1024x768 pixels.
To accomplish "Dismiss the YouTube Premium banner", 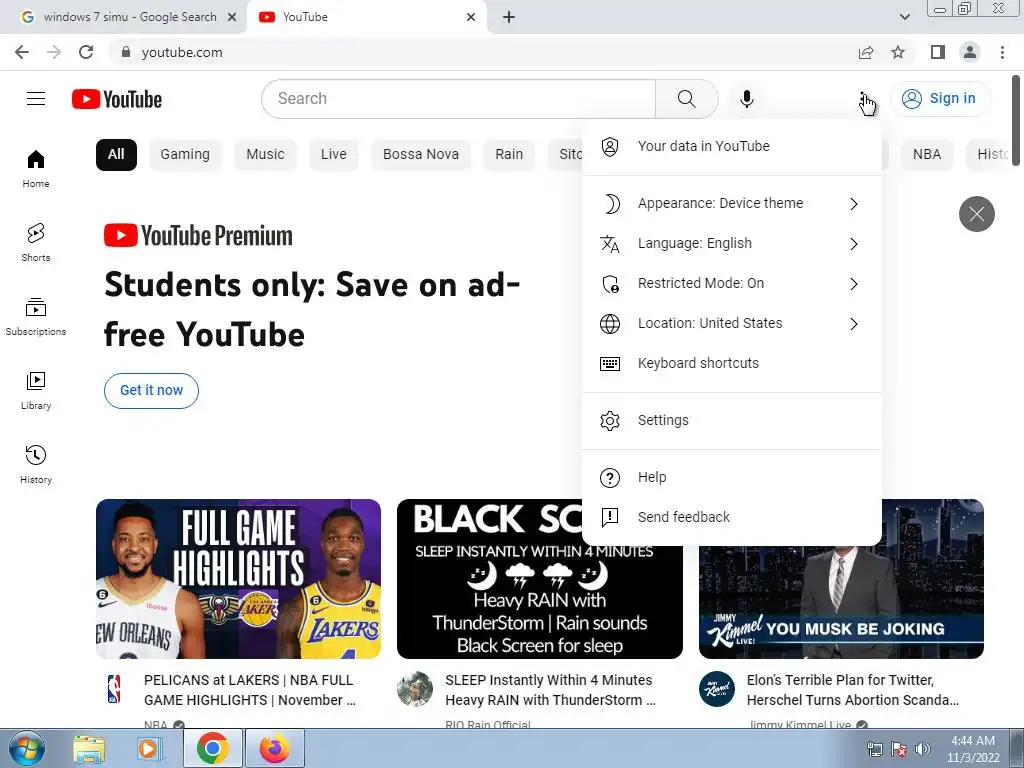I will click(976, 214).
